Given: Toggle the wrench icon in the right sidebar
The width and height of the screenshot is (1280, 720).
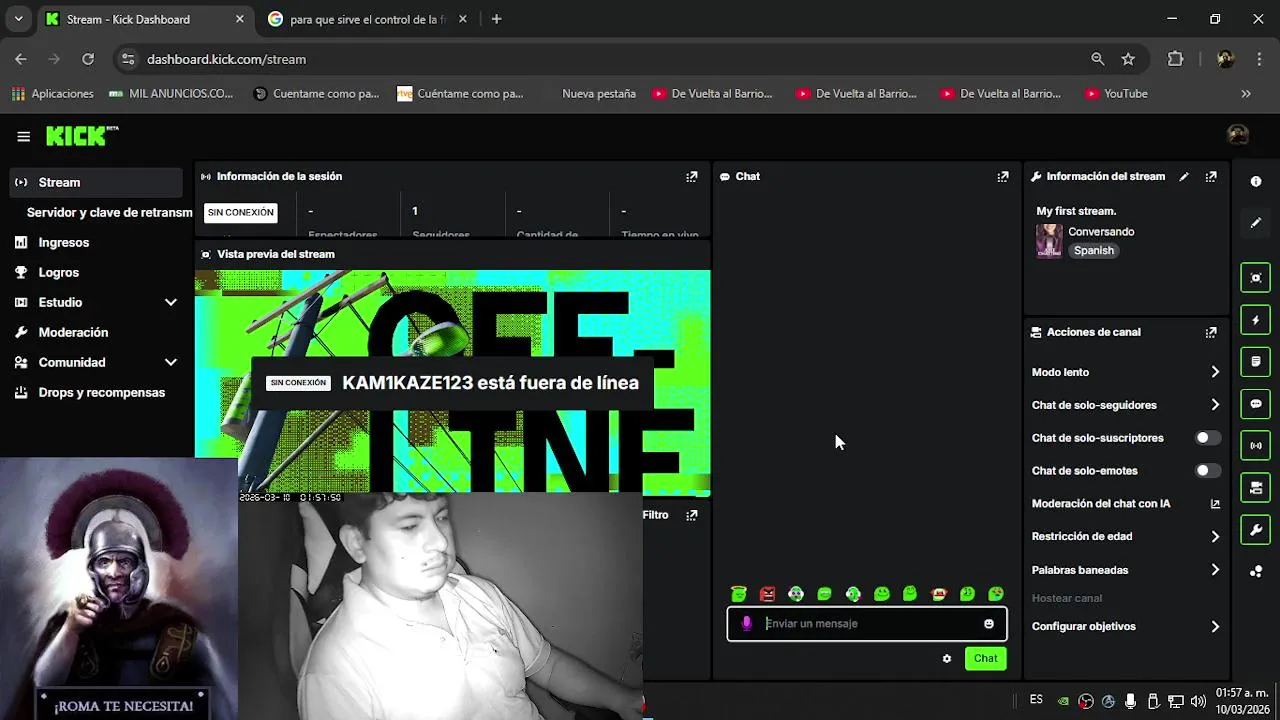Looking at the screenshot, I should pyautogui.click(x=1256, y=529).
